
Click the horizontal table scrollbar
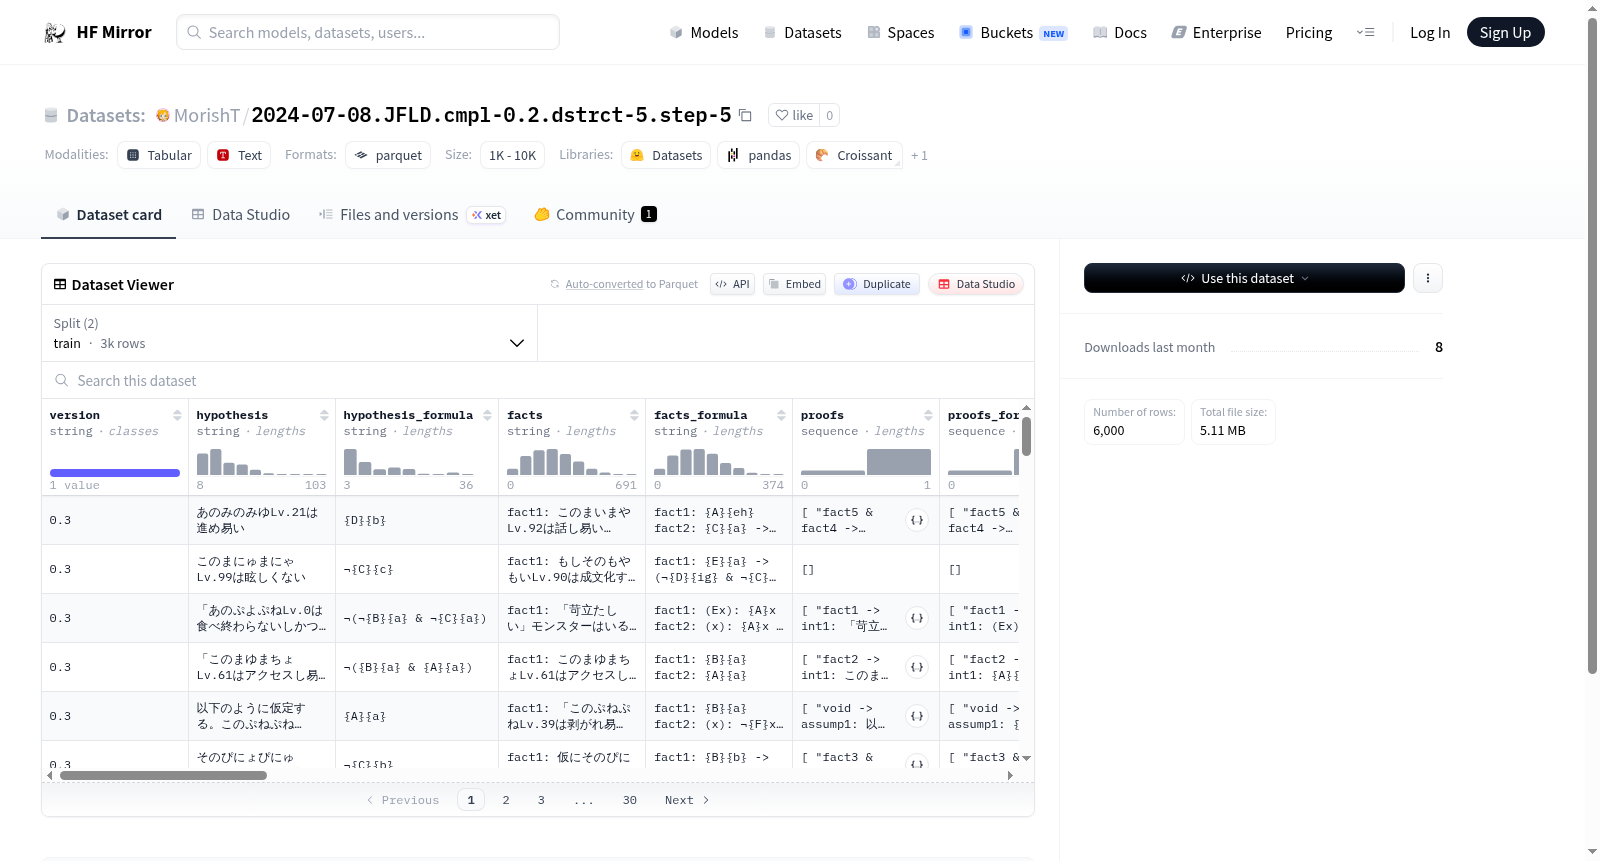163,775
